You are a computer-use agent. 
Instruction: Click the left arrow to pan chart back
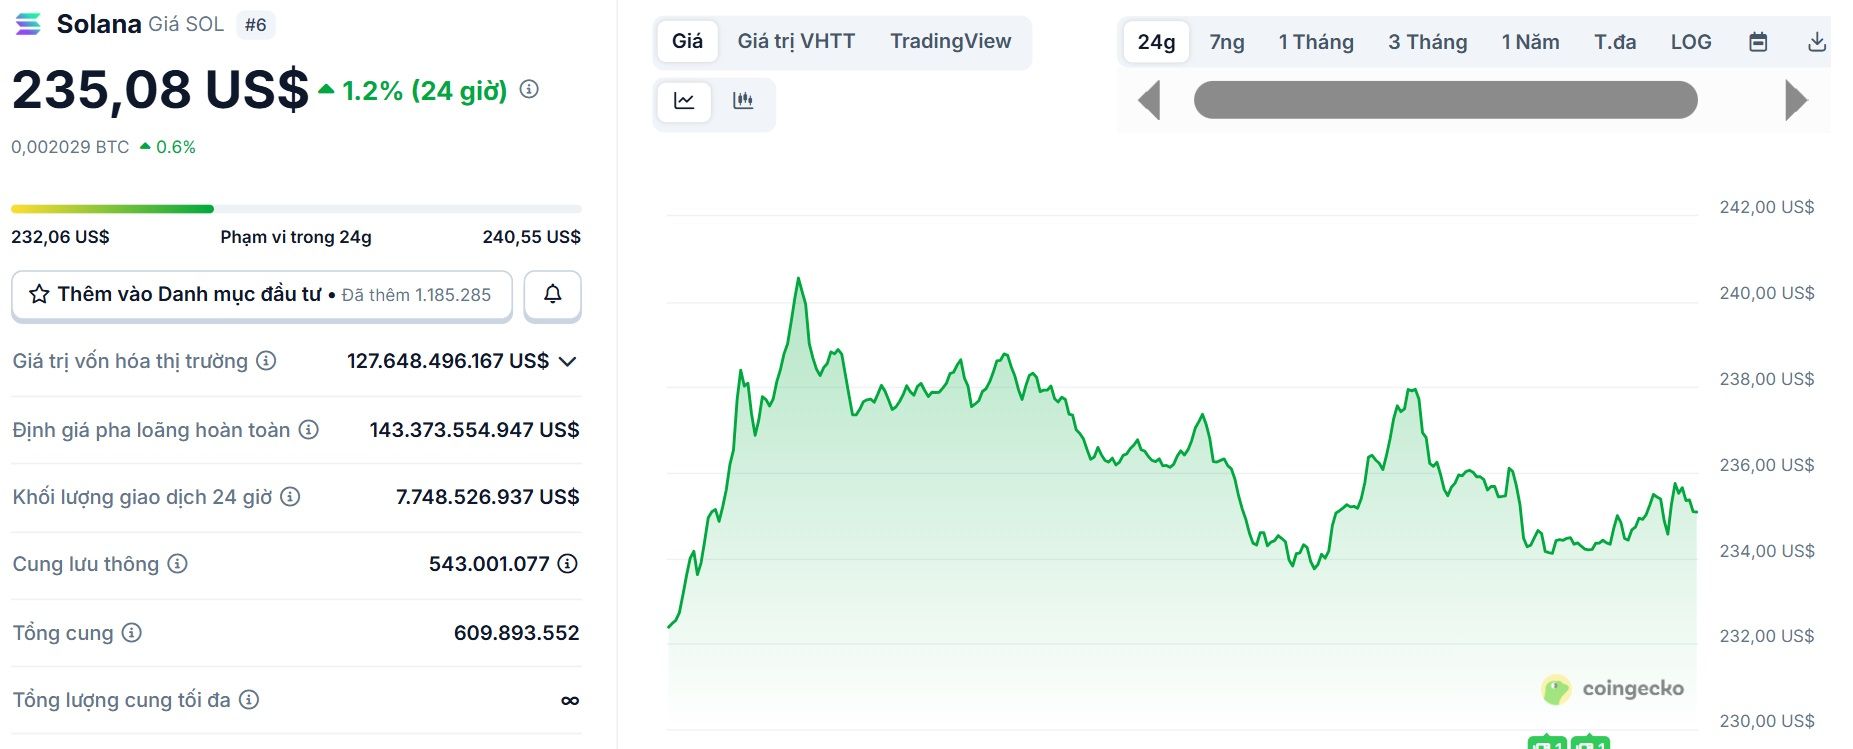coord(1149,100)
